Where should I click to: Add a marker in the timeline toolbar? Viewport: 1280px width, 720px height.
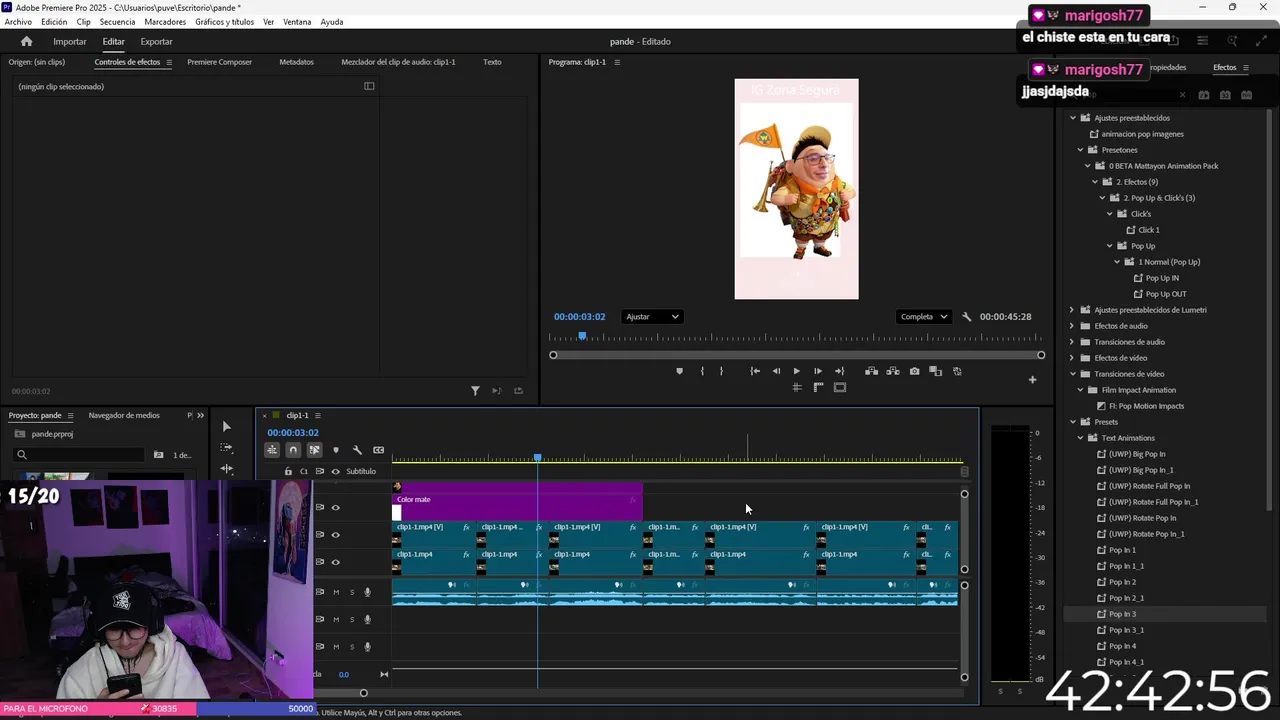coord(336,450)
